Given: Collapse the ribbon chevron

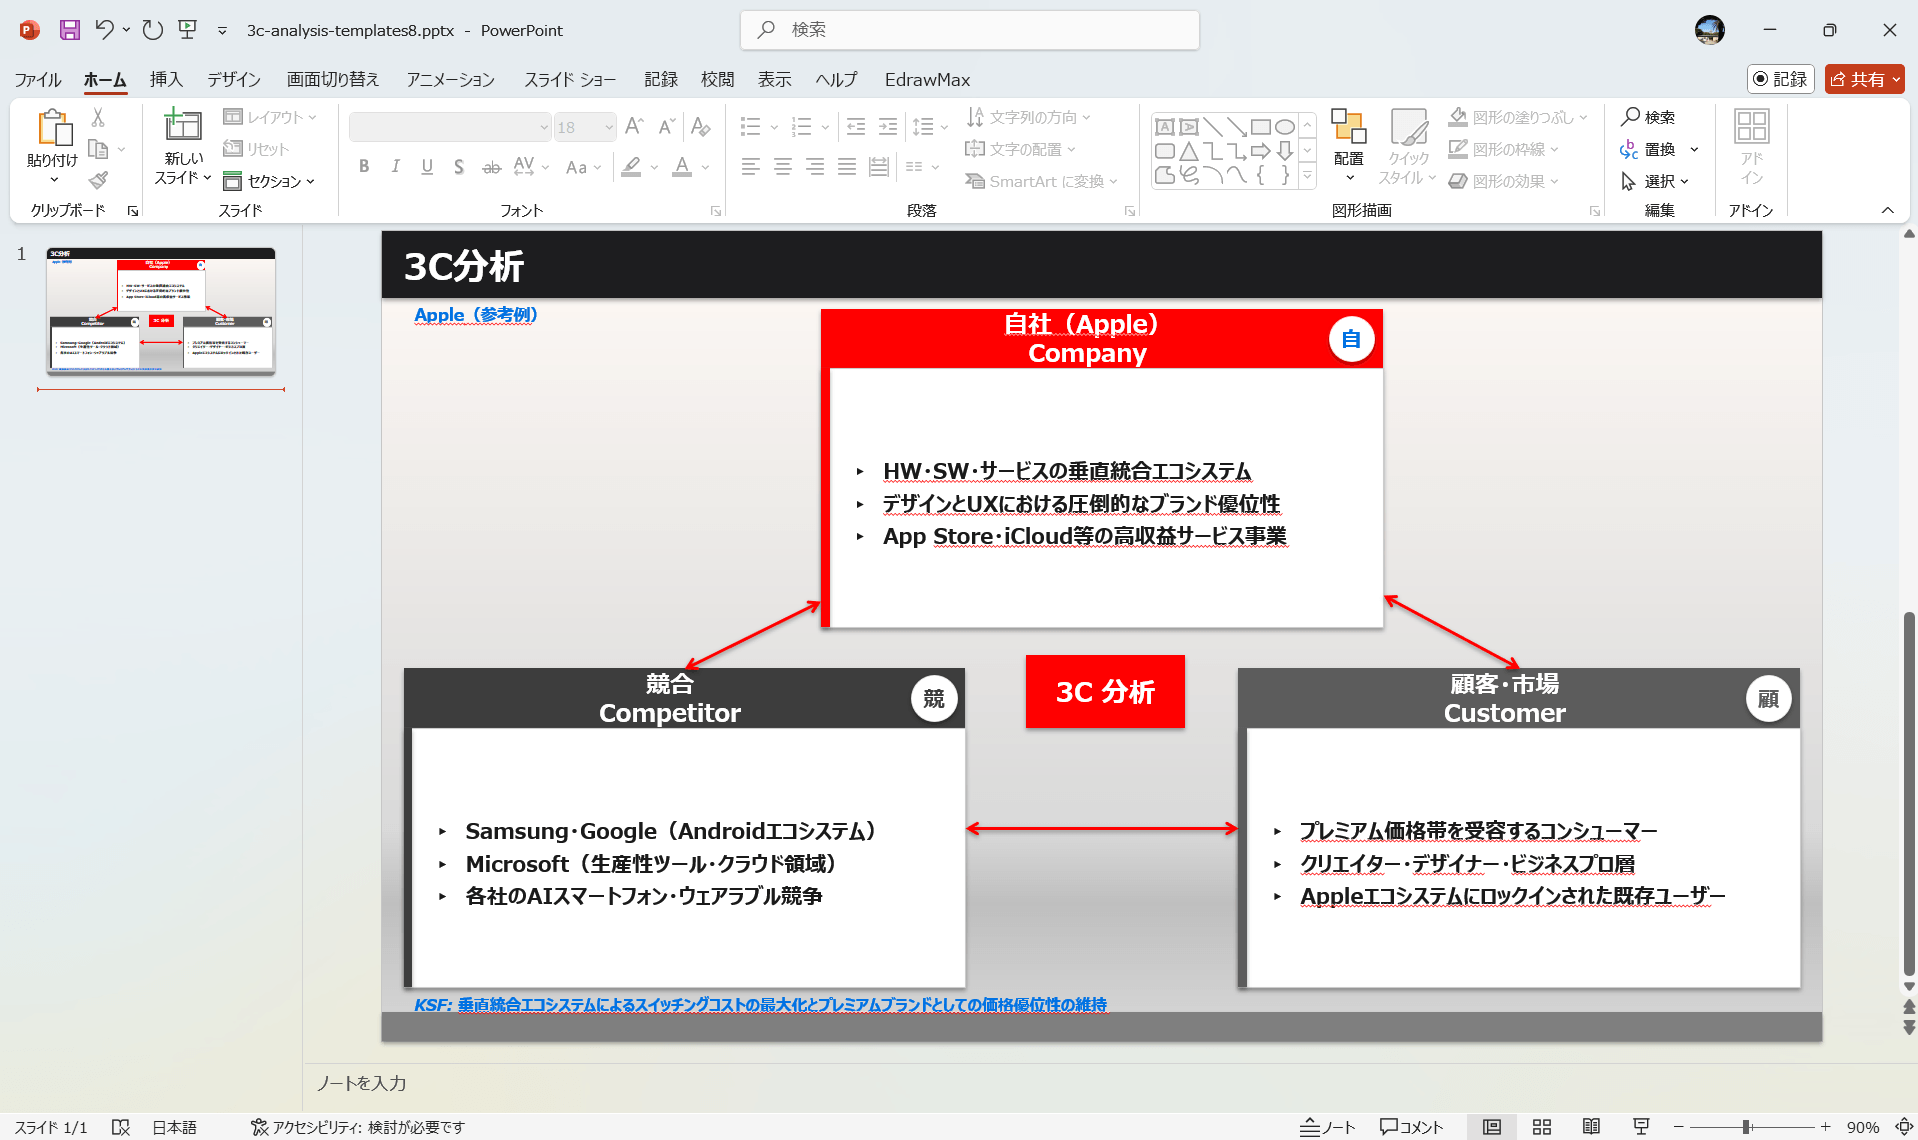Looking at the screenshot, I should (1887, 210).
